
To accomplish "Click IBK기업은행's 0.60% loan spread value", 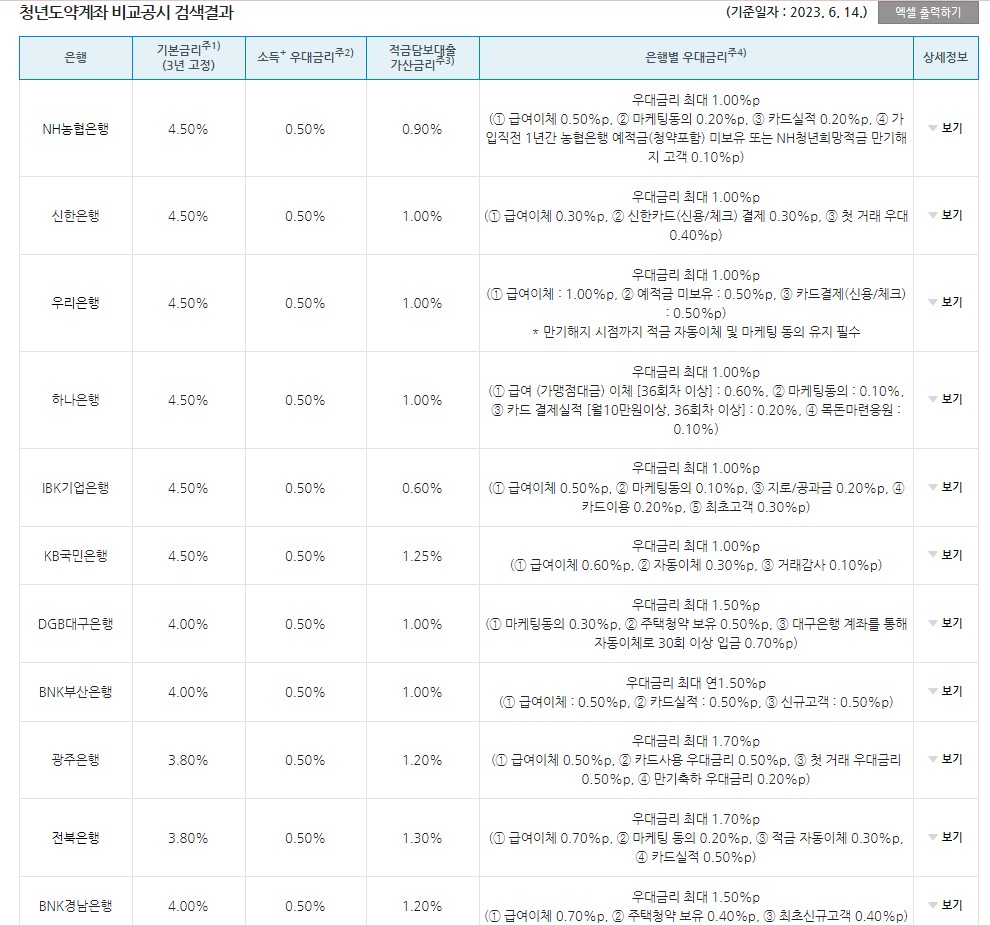I will [422, 489].
